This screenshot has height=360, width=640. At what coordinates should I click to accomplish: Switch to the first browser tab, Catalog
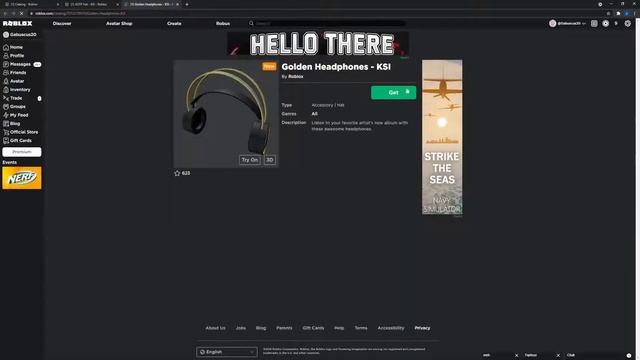click(x=31, y=4)
